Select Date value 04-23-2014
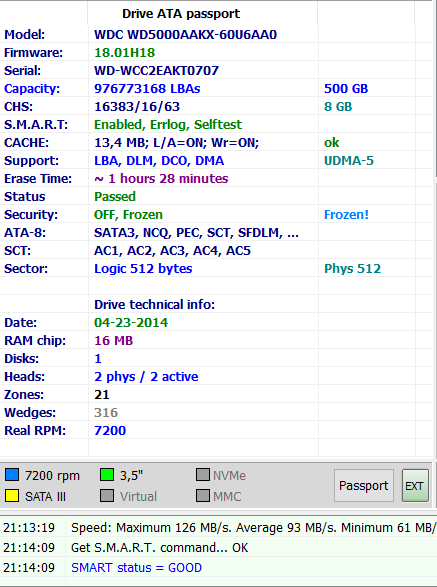 [131, 322]
